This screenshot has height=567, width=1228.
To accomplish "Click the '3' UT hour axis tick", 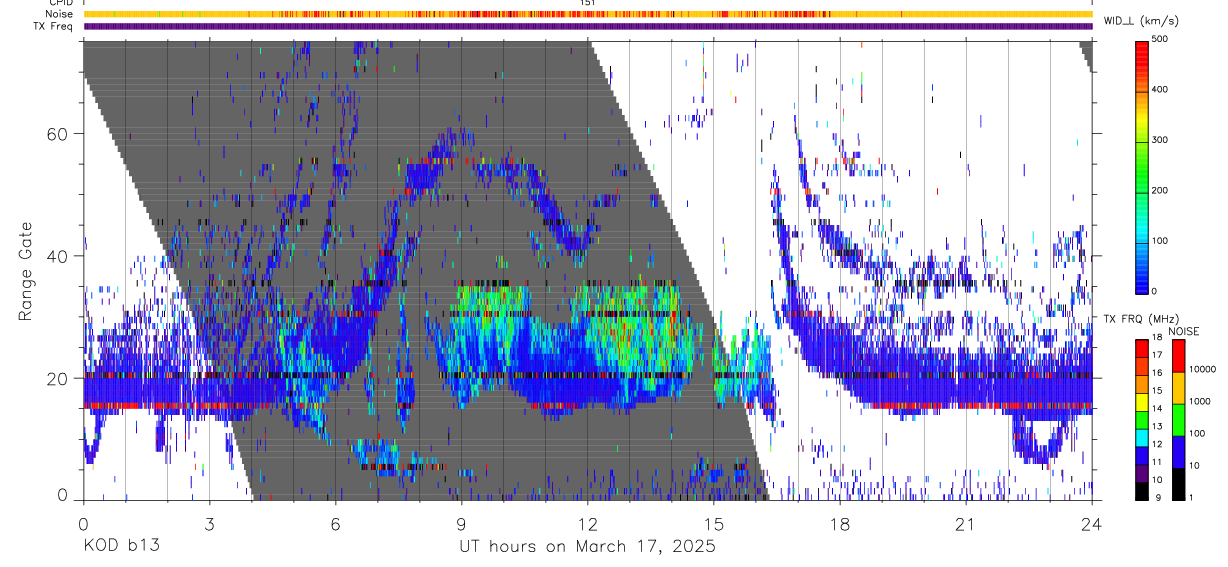I will 210,522.
